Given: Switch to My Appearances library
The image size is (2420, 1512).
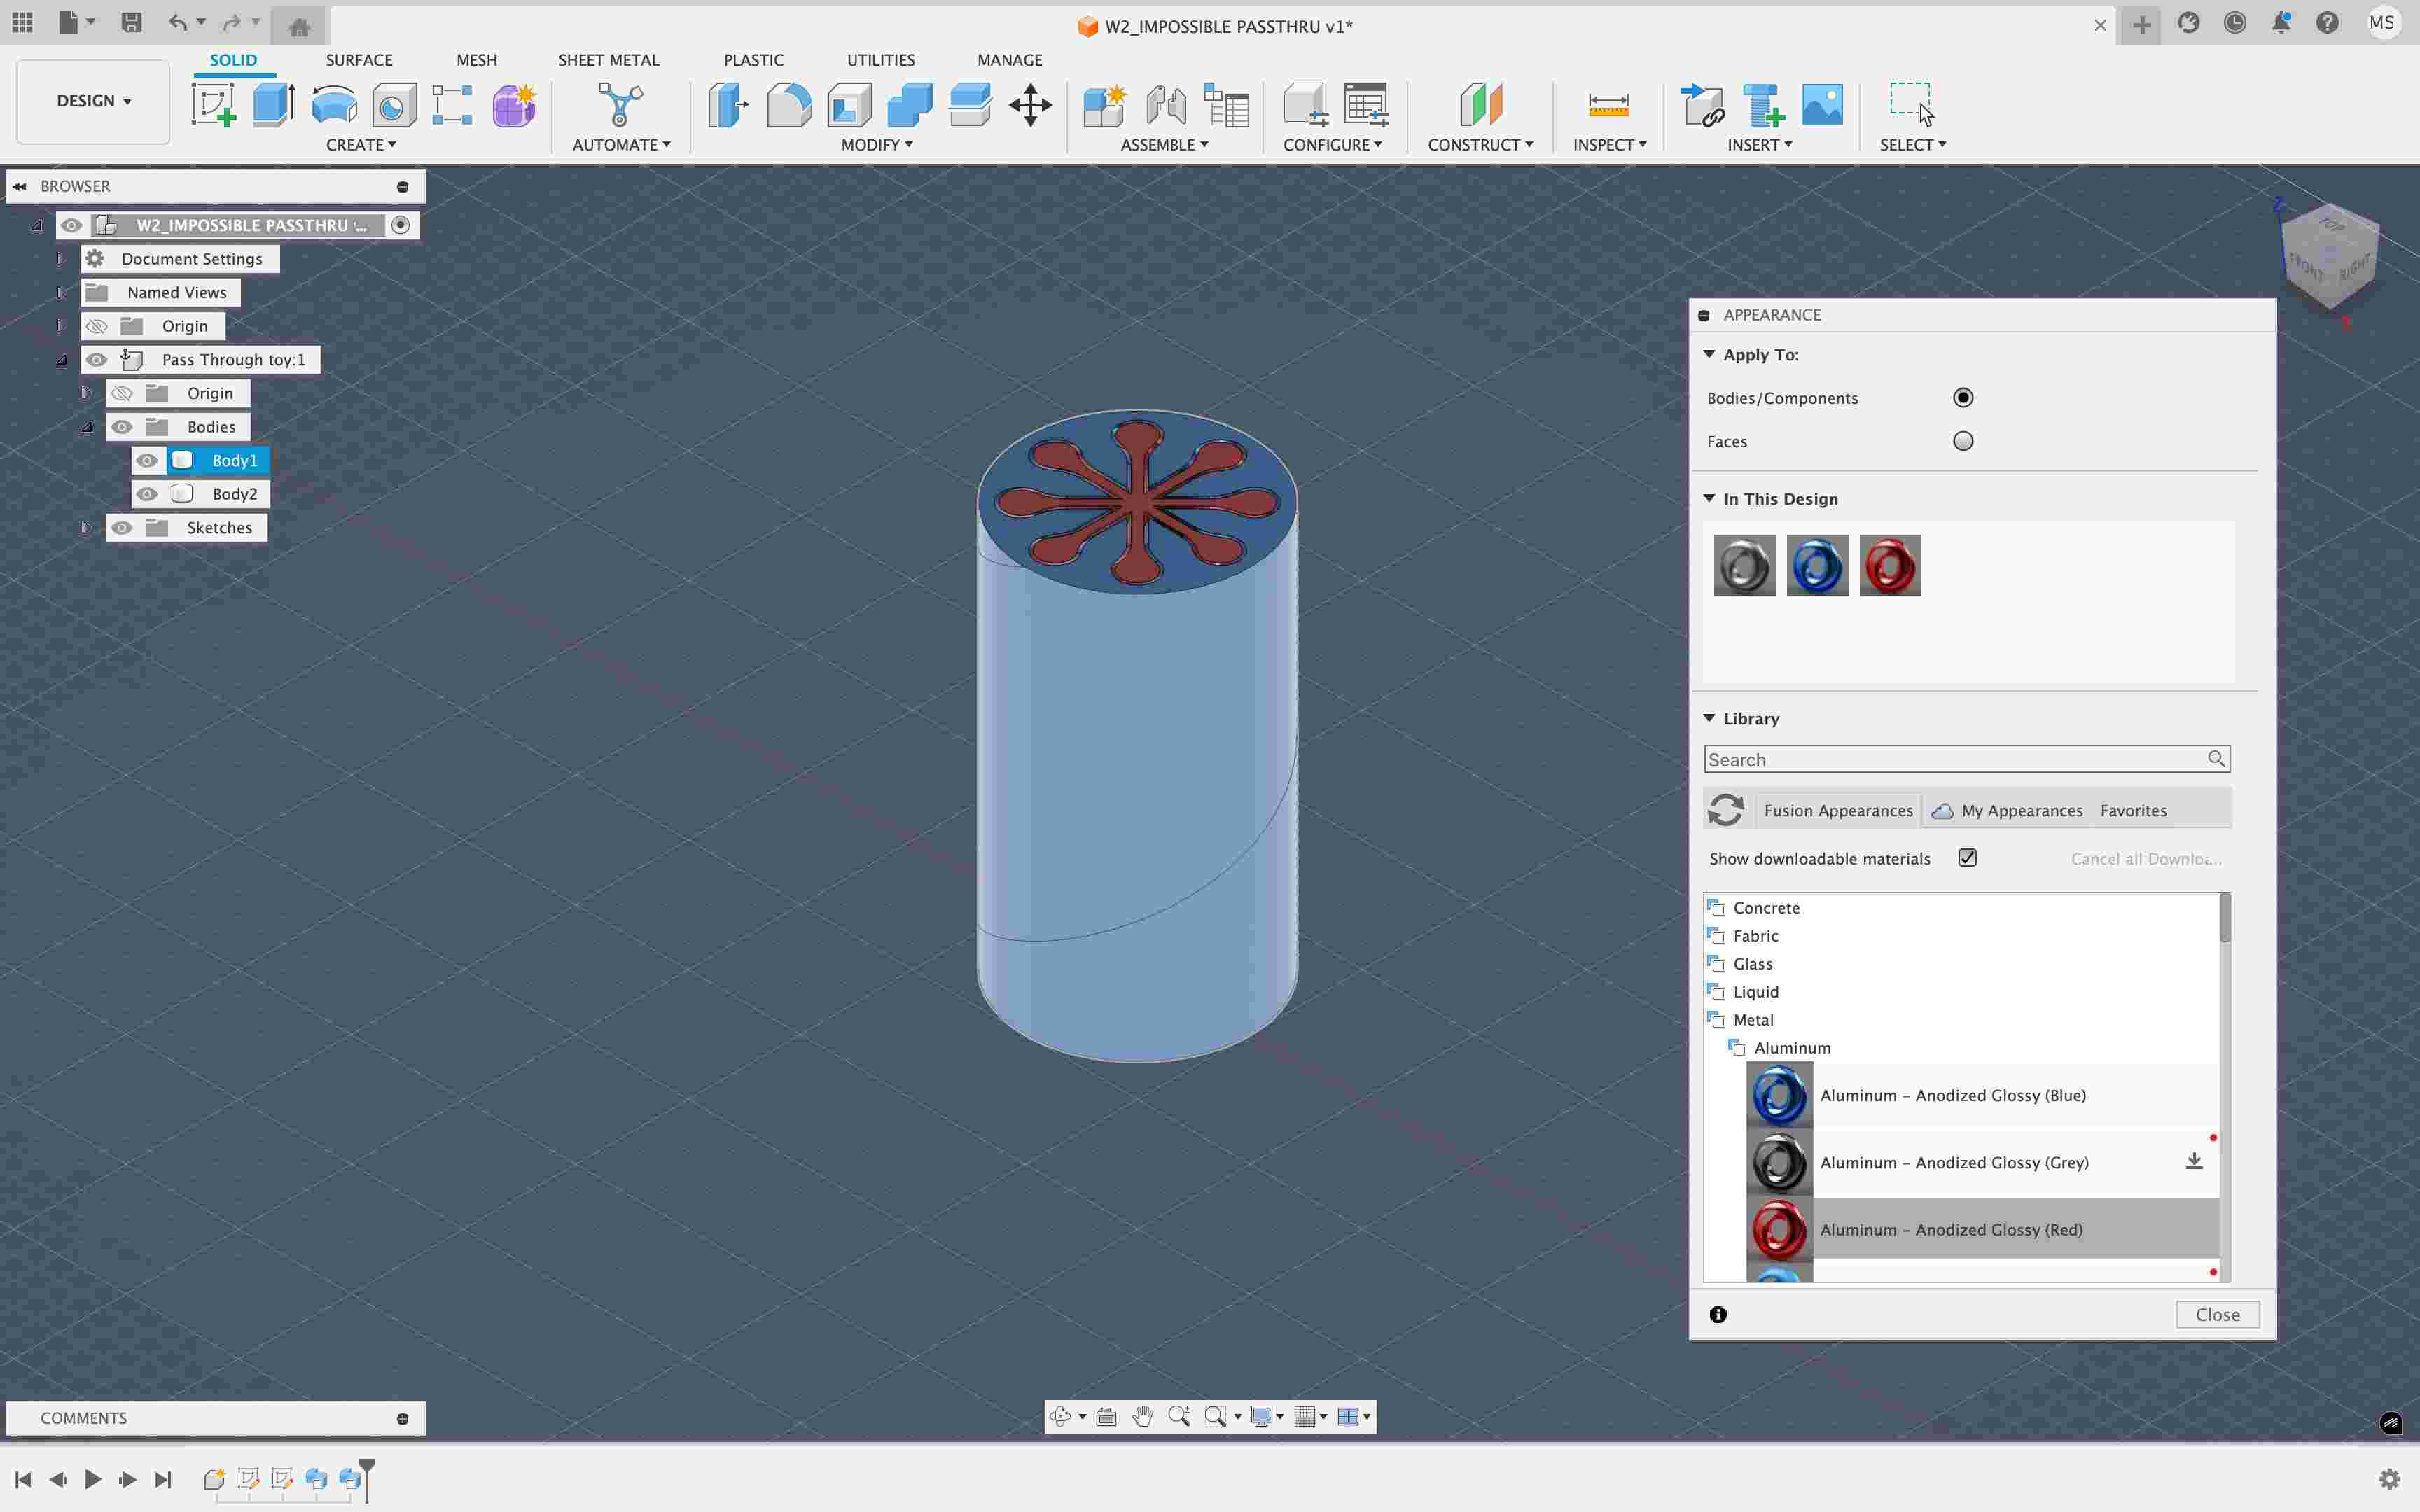Looking at the screenshot, I should pos(2009,810).
